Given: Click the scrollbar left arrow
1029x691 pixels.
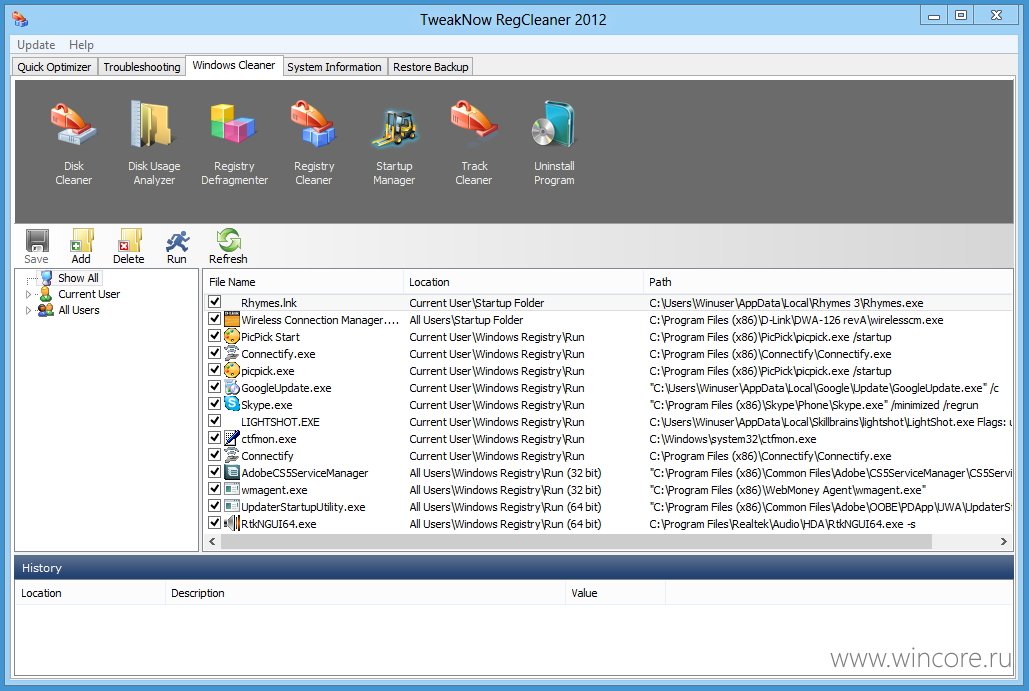Looking at the screenshot, I should pos(212,541).
